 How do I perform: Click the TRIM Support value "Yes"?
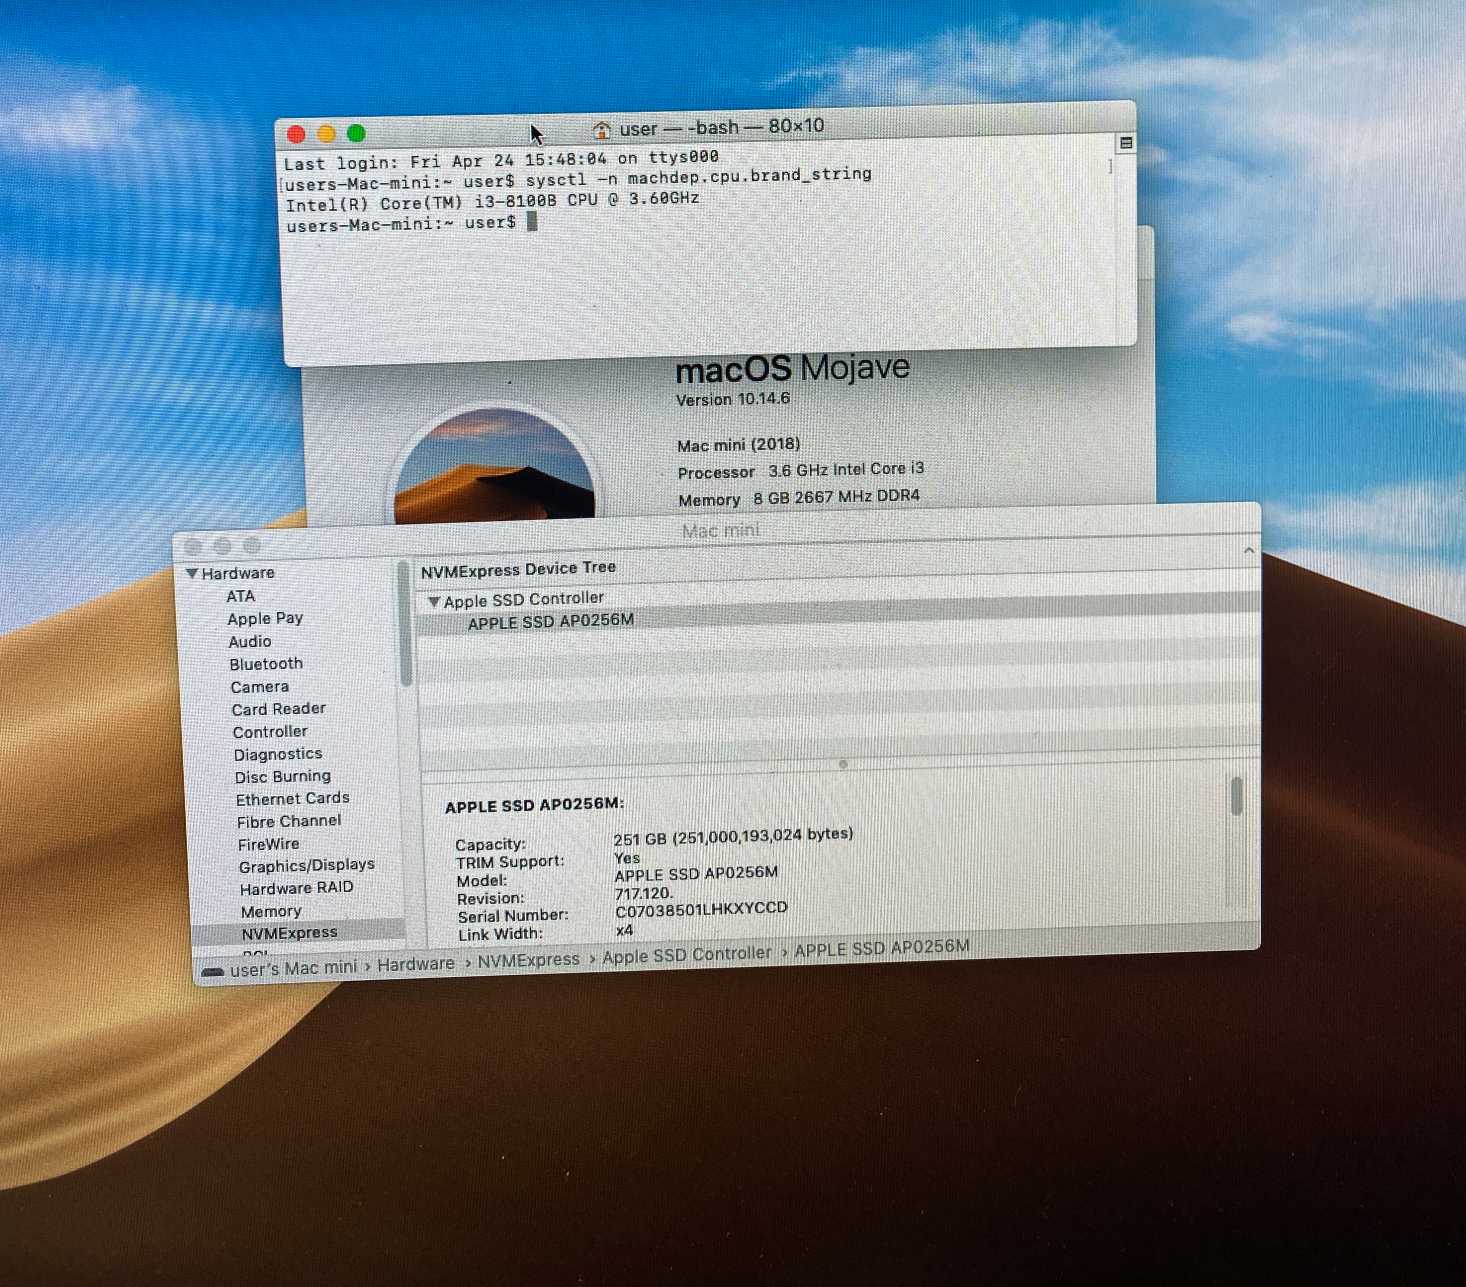(627, 858)
